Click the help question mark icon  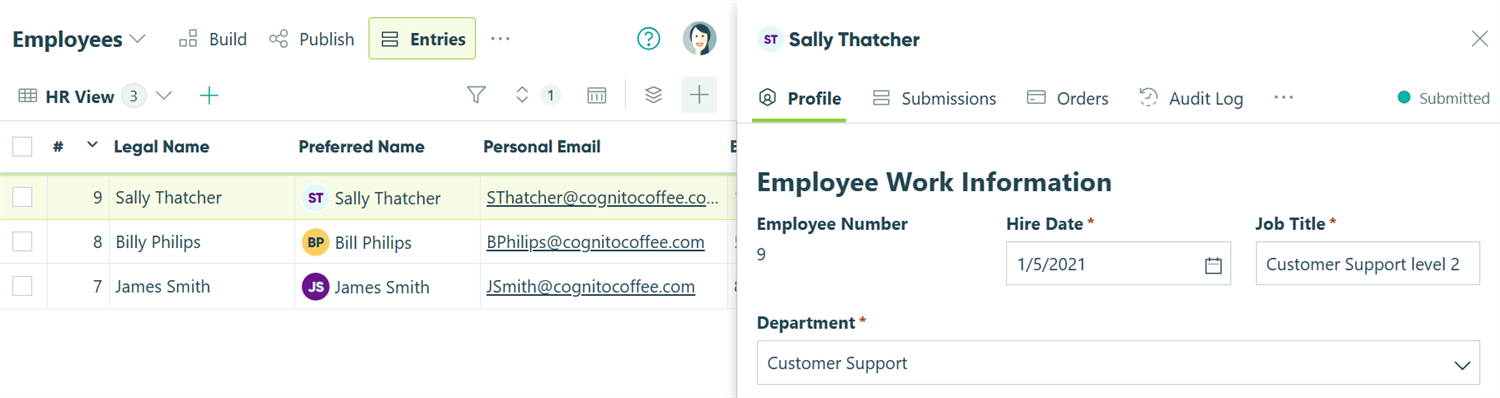coord(649,39)
